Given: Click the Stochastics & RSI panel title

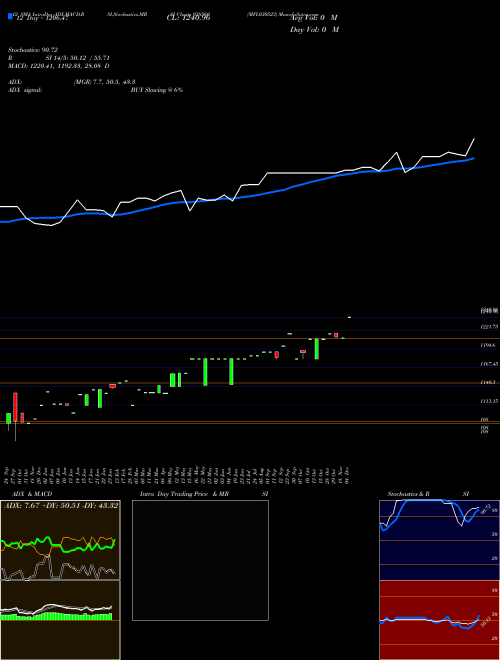Looking at the screenshot, I should (x=428, y=494).
